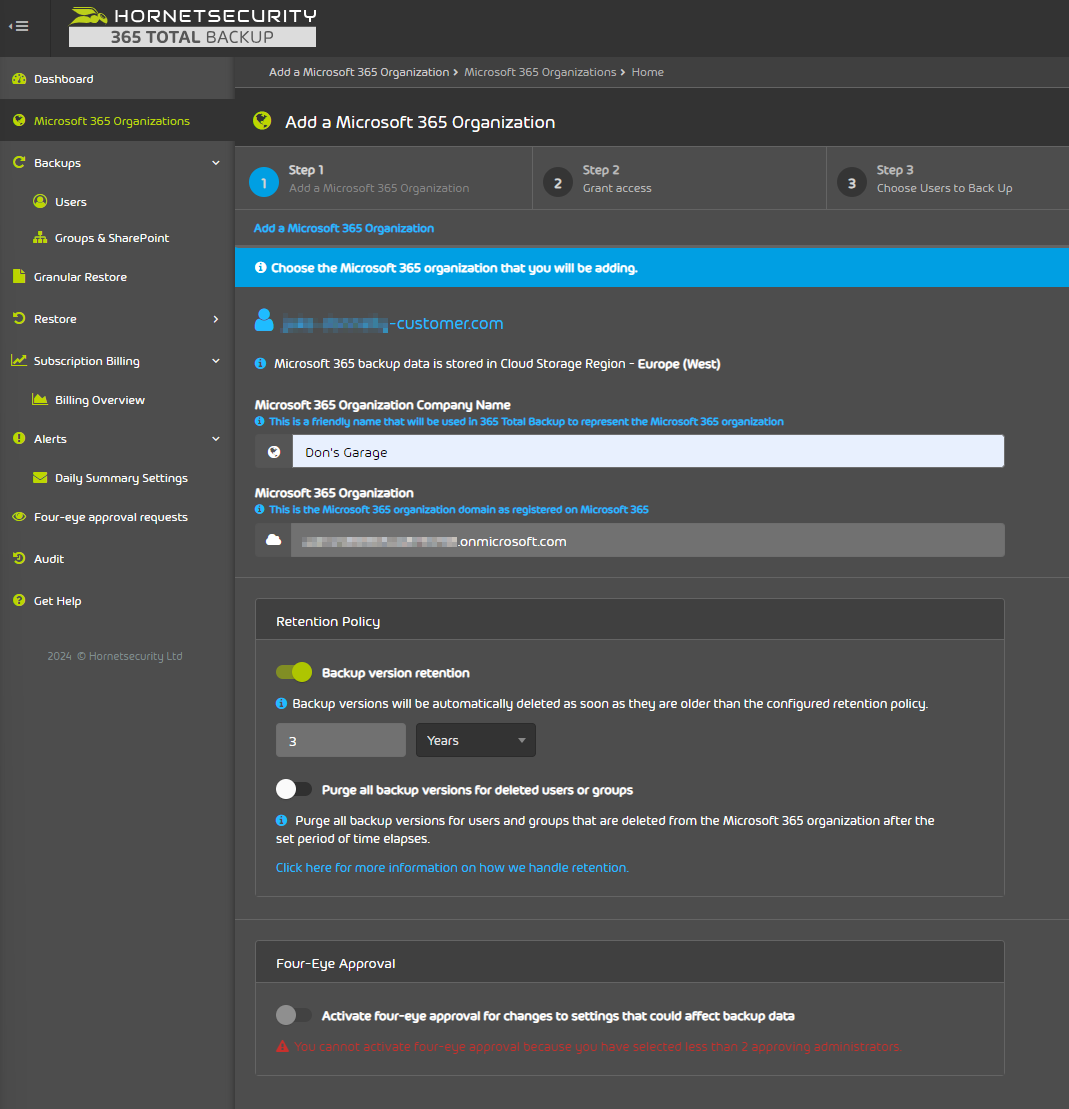Open the Dashboard
Image resolution: width=1069 pixels, height=1109 pixels.
click(x=62, y=78)
